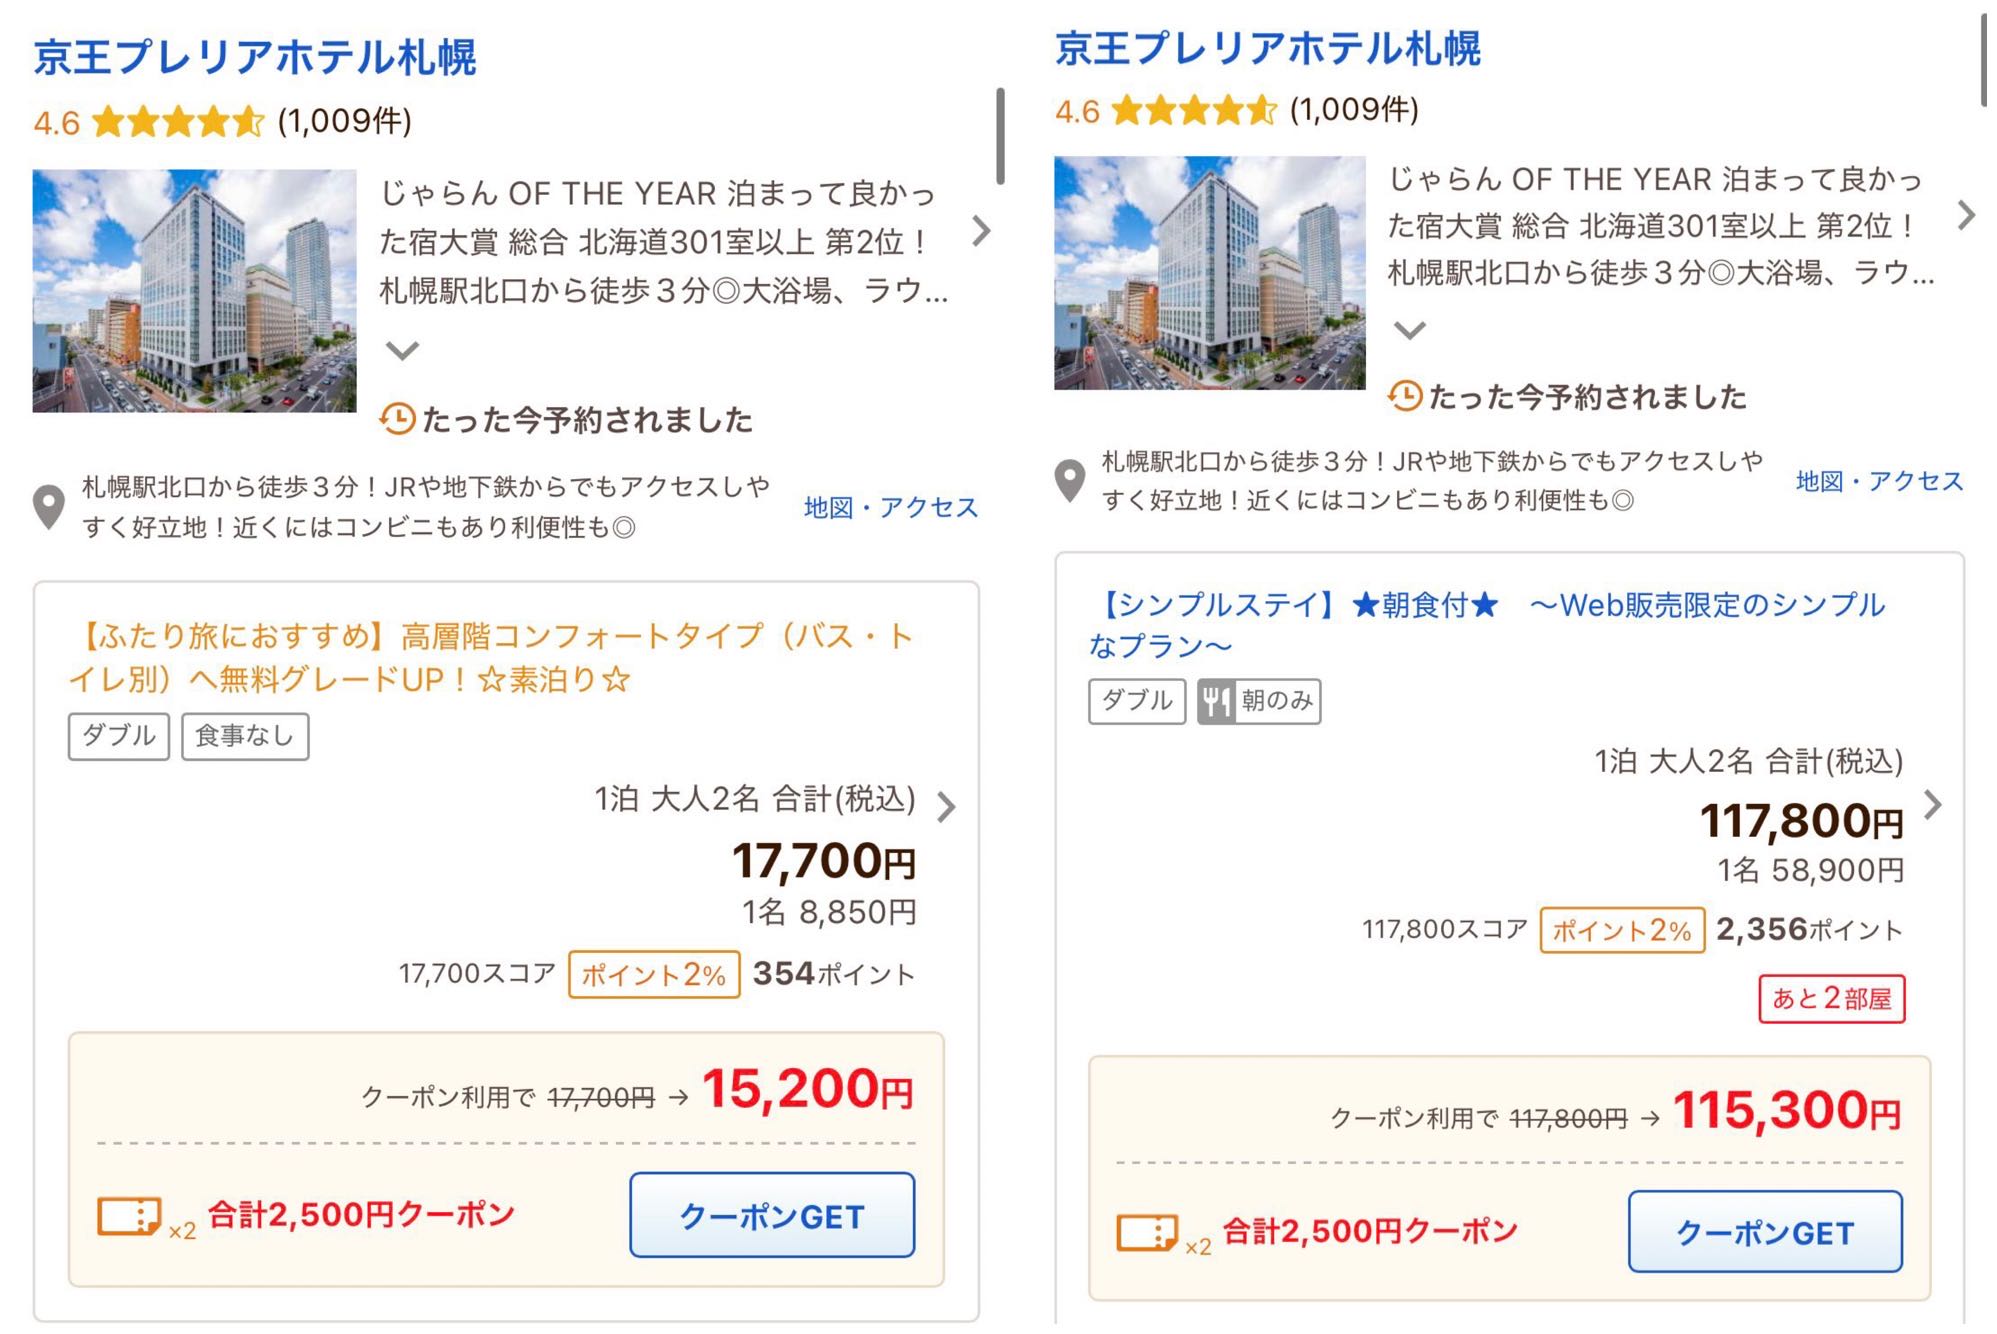The image size is (1997, 1334).
Task: Click the coupon ticket icon in right card
Action: pos(1147,1233)
